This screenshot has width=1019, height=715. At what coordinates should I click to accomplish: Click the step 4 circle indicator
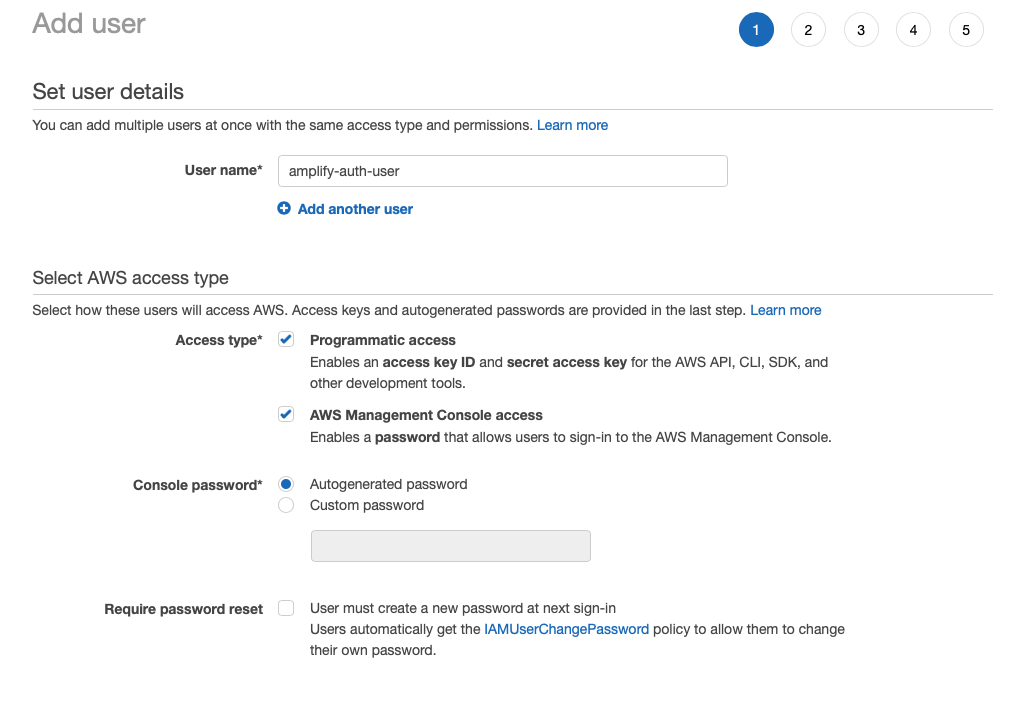pyautogui.click(x=913, y=29)
